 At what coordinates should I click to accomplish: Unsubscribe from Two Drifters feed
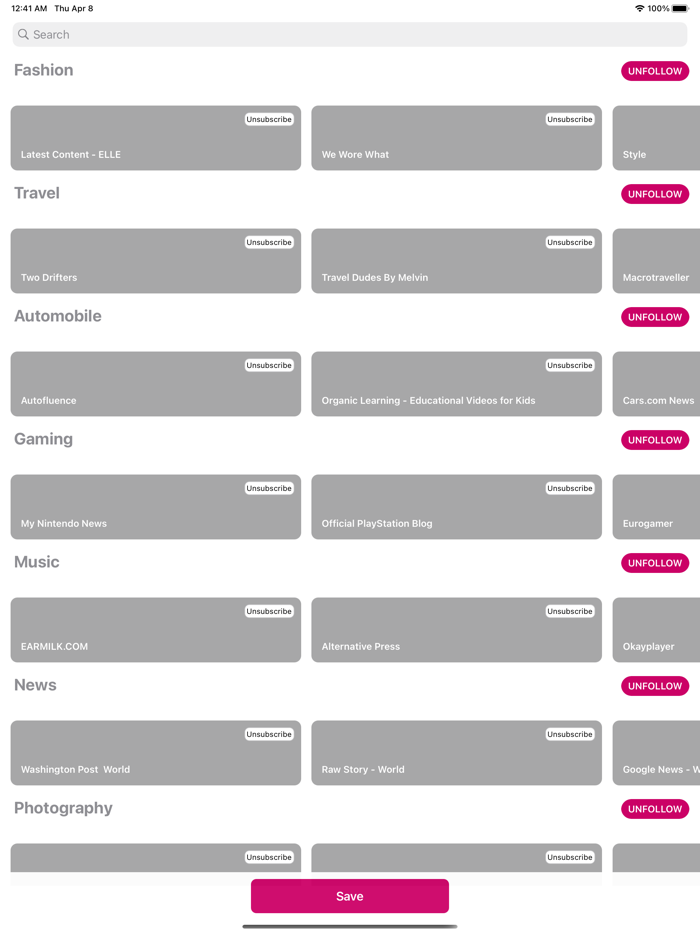click(x=269, y=242)
